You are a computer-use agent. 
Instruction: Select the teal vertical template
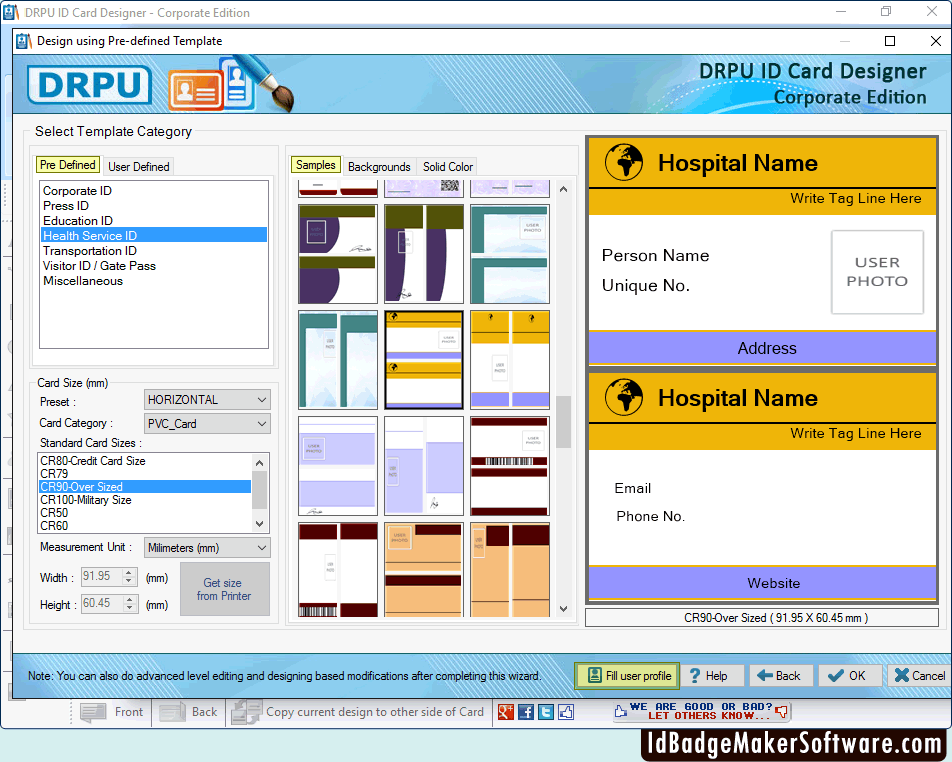[x=338, y=360]
